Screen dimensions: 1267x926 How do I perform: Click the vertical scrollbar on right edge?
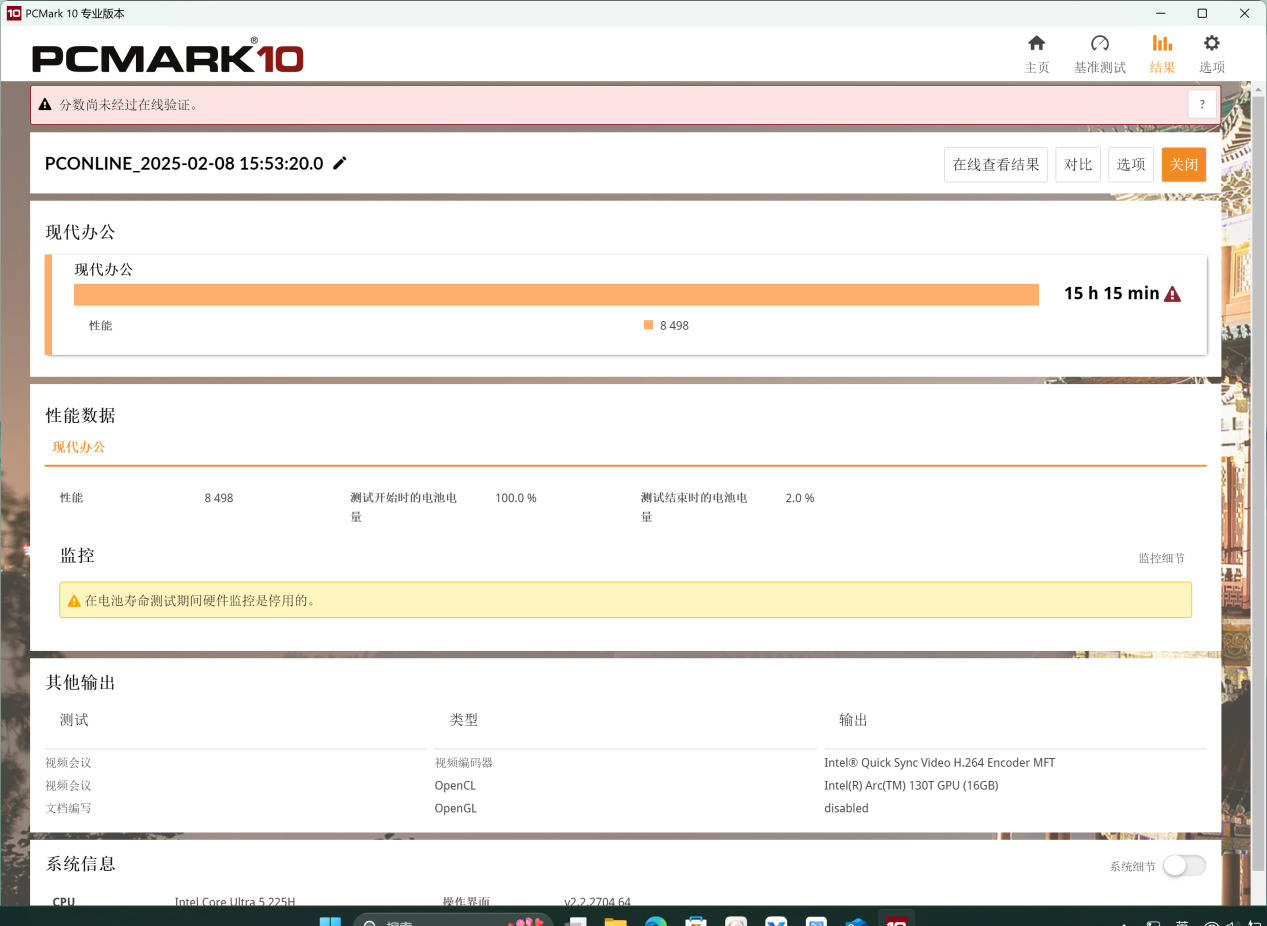click(1260, 400)
